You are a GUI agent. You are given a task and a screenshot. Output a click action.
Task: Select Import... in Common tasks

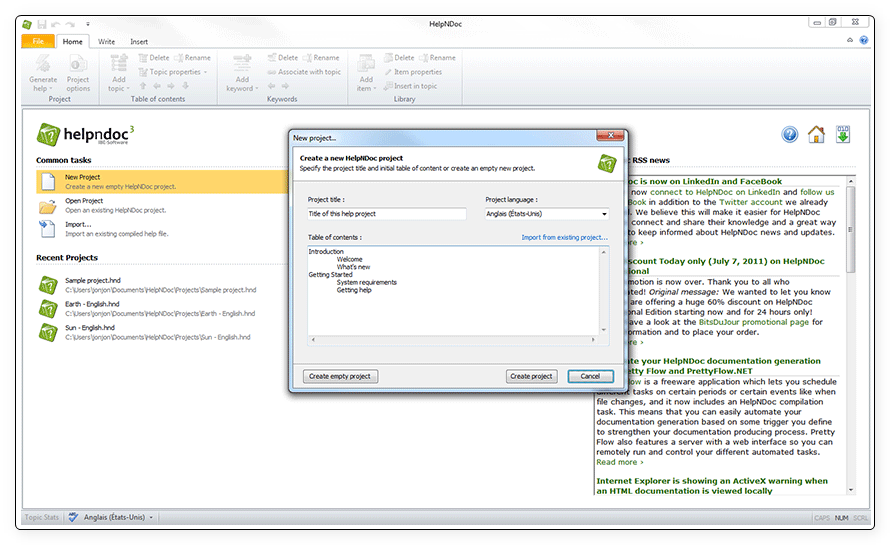[x=162, y=229]
